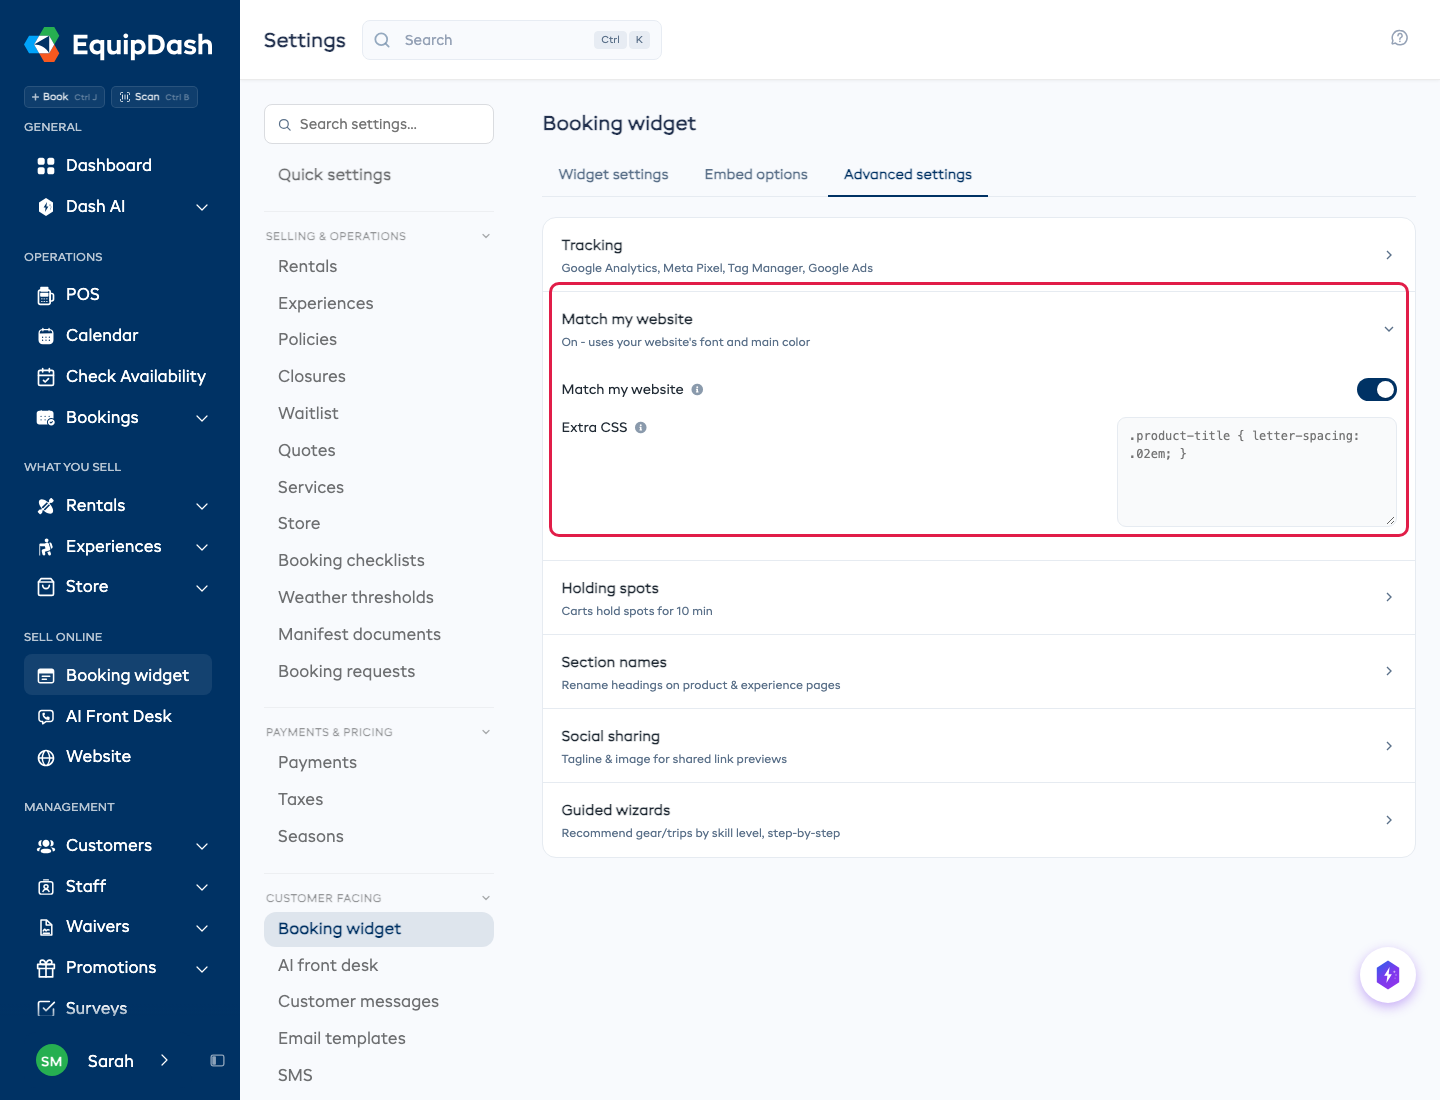The height and width of the screenshot is (1100, 1440).
Task: Expand the Guided wizards section
Action: point(978,820)
